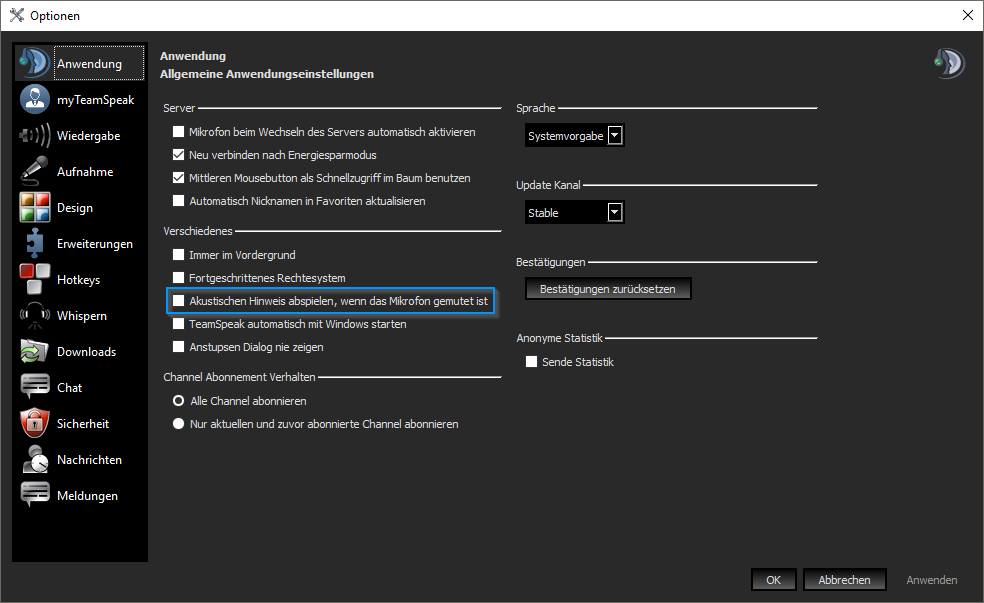Close the Optionen dialog window
The image size is (984, 603).
pyautogui.click(x=968, y=15)
